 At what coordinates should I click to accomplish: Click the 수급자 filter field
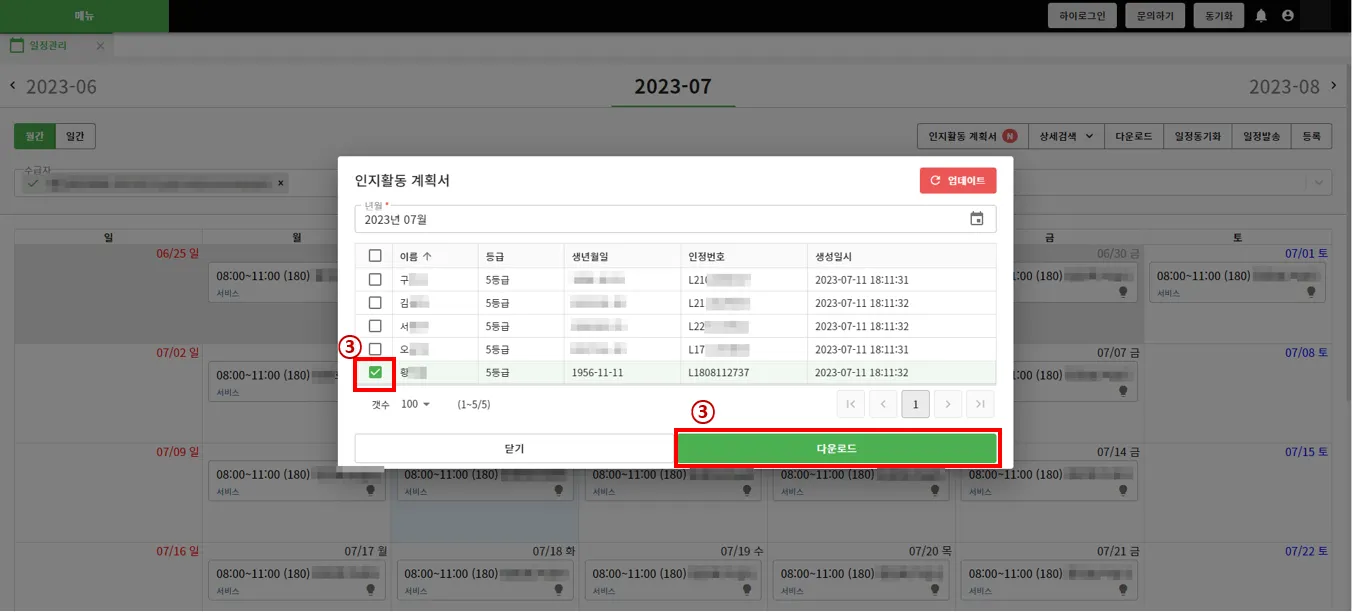pyautogui.click(x=675, y=183)
